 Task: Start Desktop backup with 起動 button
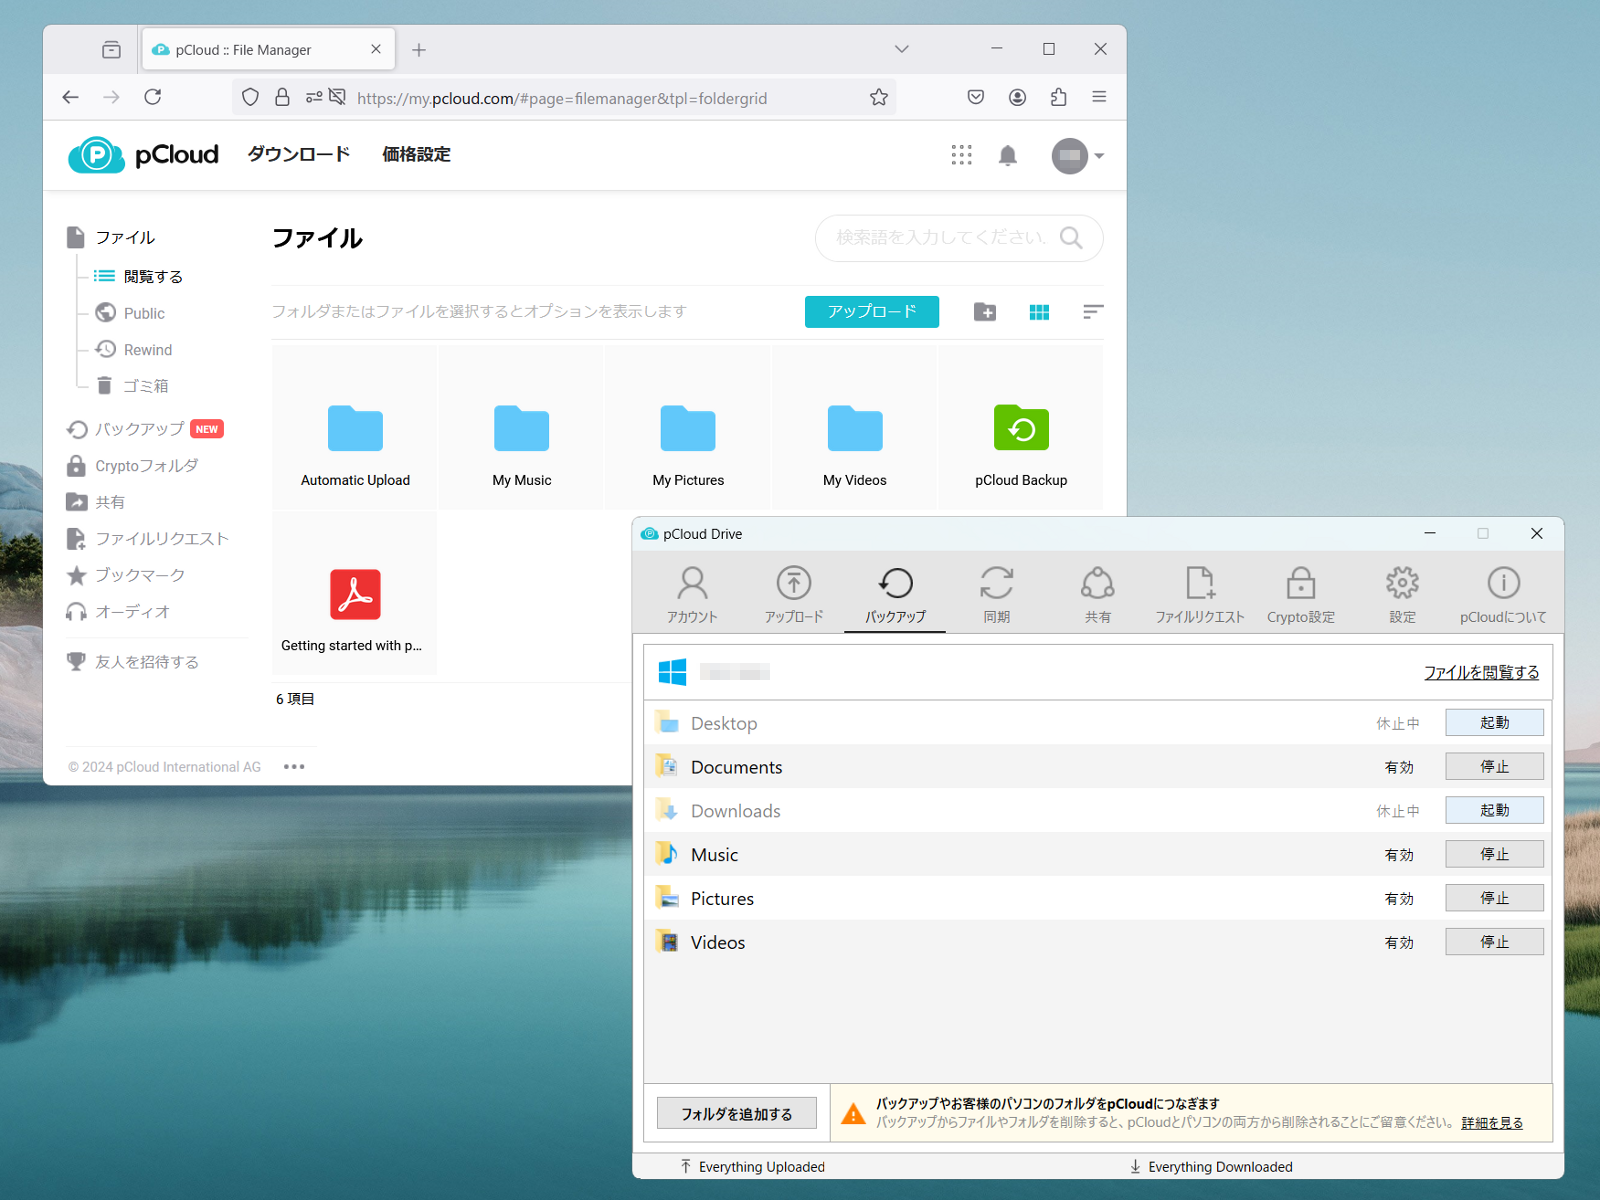pyautogui.click(x=1494, y=723)
